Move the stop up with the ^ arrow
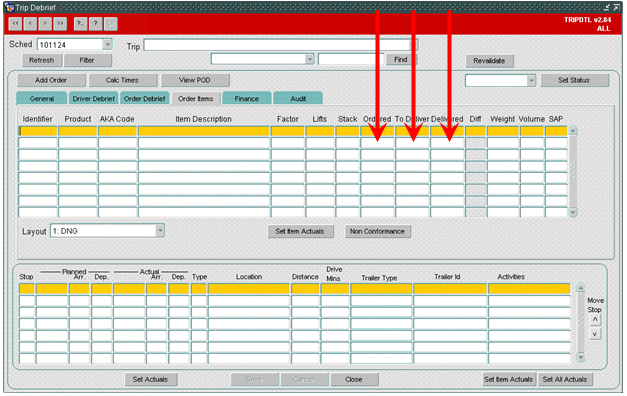Image resolution: width=627 pixels, height=396 pixels. click(x=595, y=320)
